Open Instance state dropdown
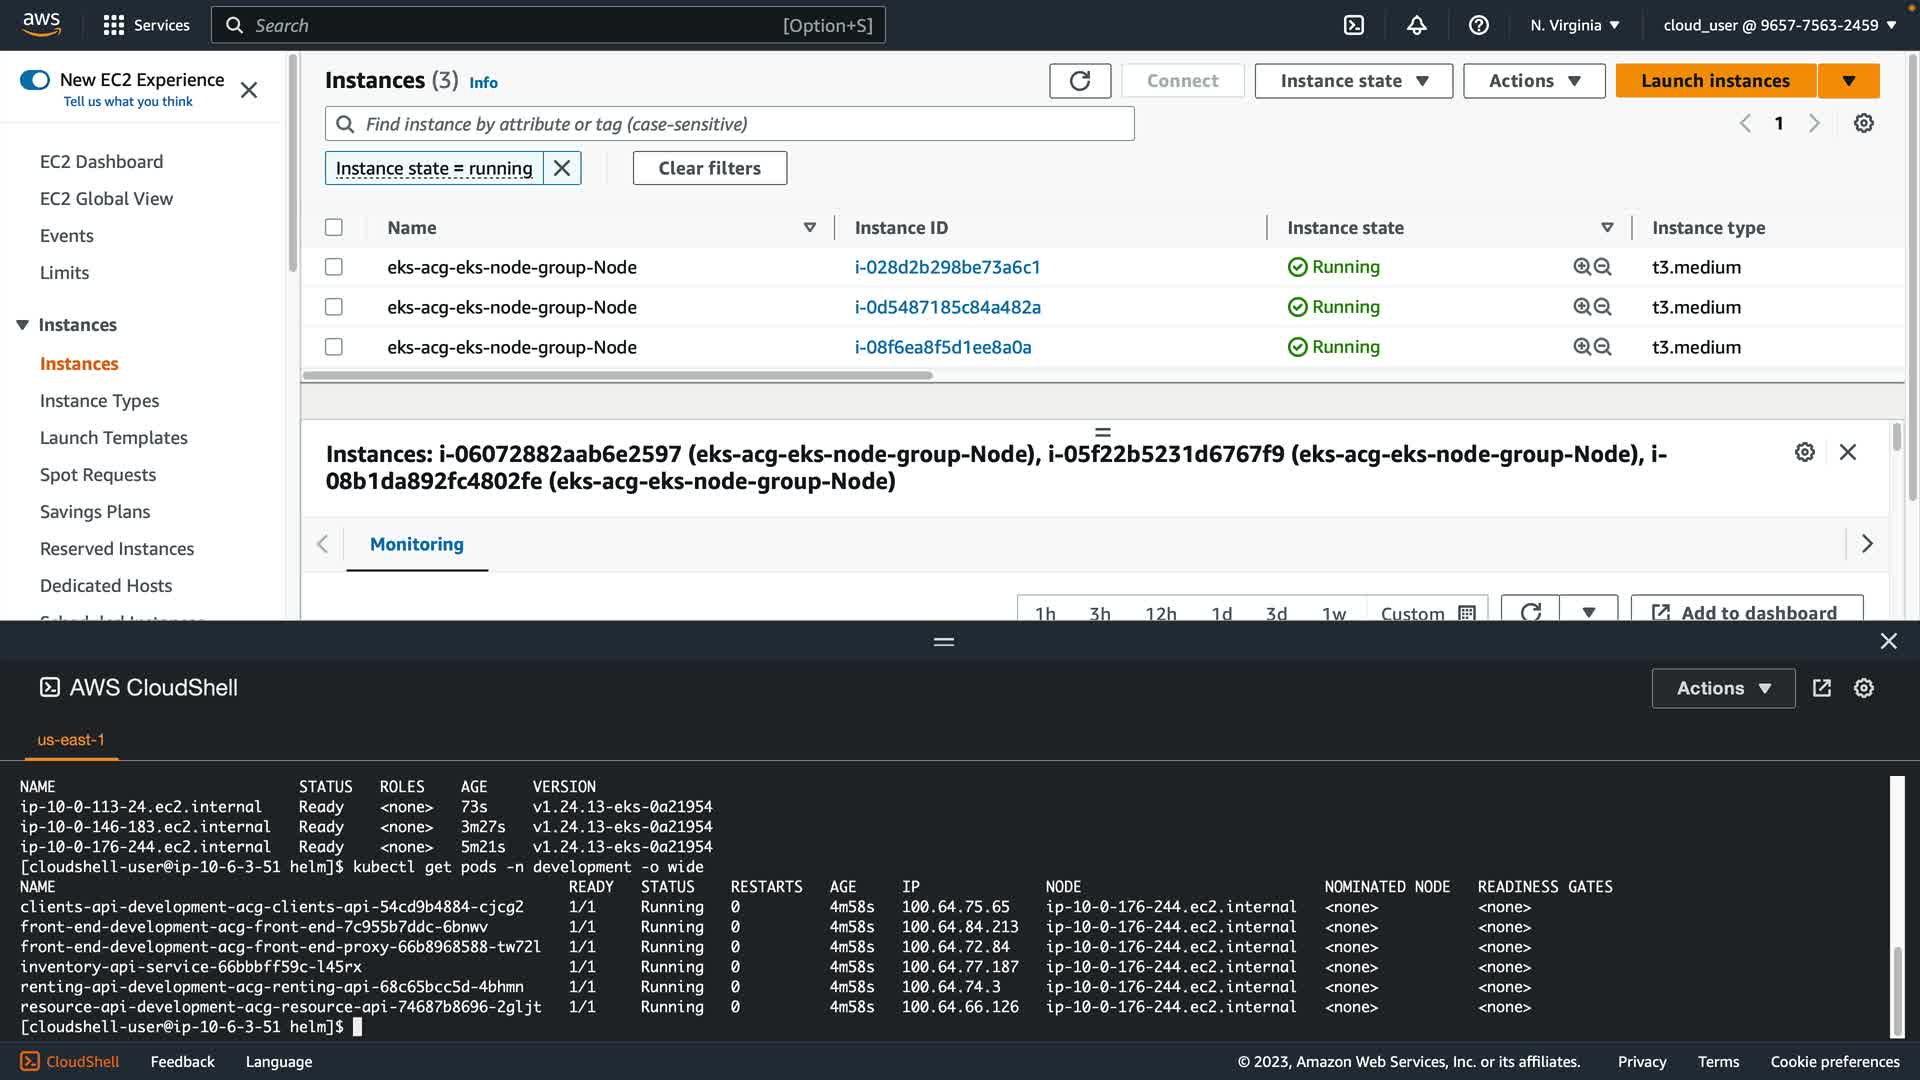 (x=1353, y=81)
